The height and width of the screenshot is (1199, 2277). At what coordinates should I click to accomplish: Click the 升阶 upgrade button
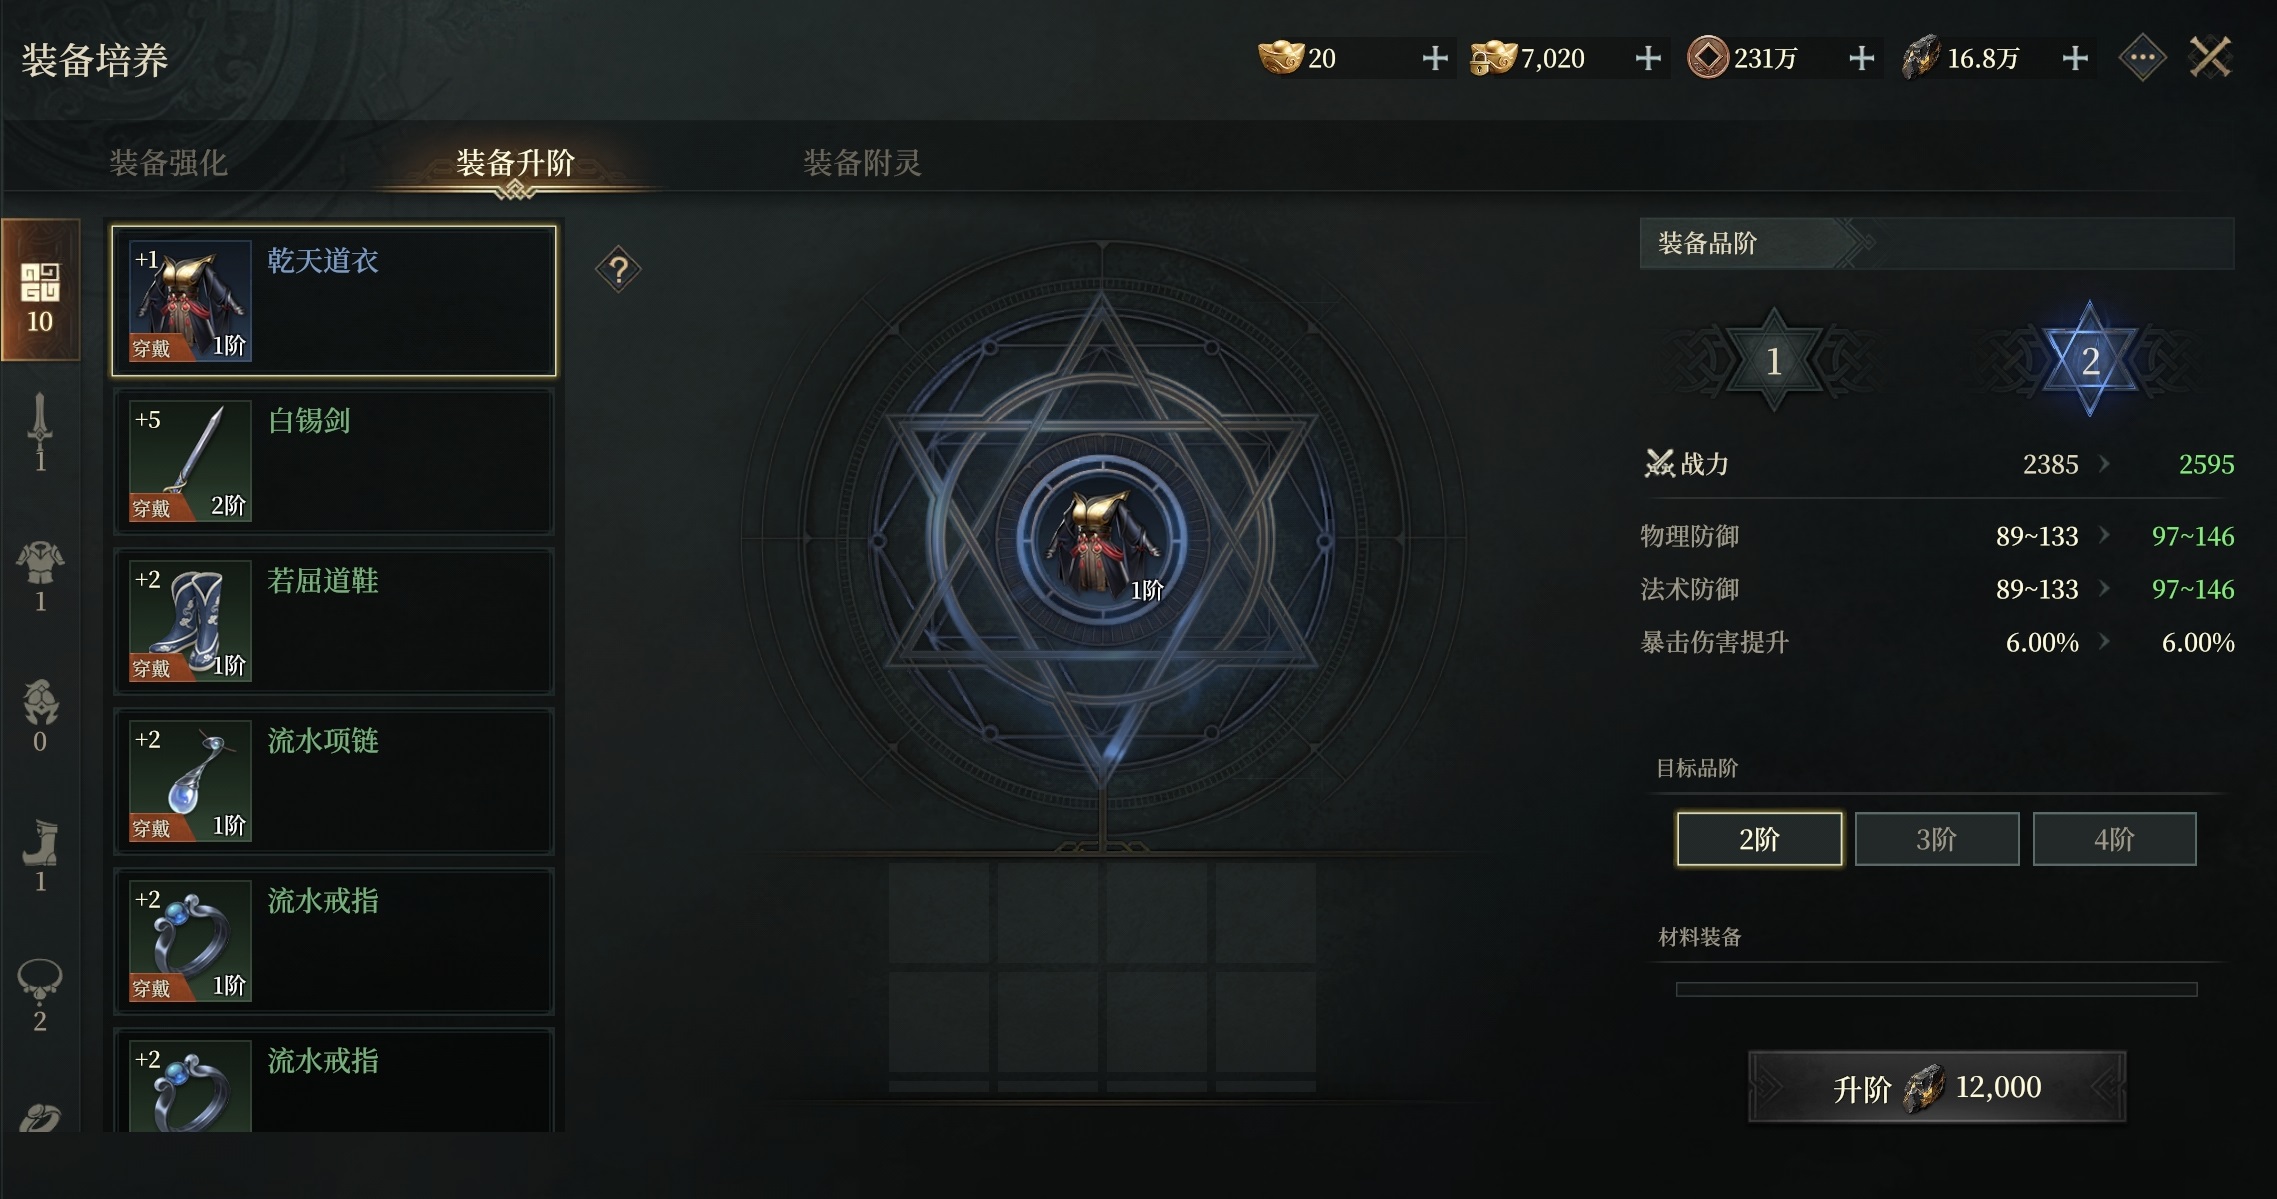(x=1937, y=1087)
